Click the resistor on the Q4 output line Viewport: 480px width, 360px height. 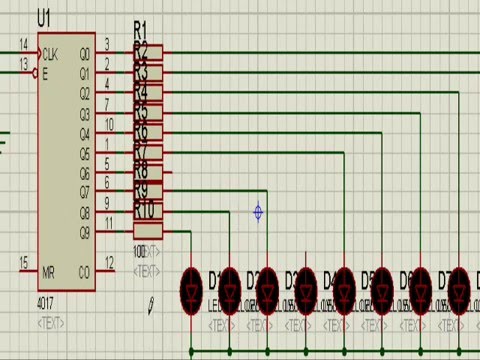coord(148,133)
